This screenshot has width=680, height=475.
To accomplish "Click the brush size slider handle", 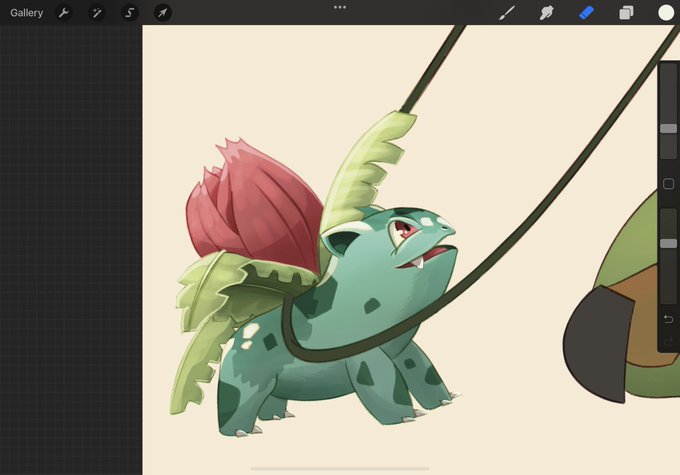I will coord(668,128).
